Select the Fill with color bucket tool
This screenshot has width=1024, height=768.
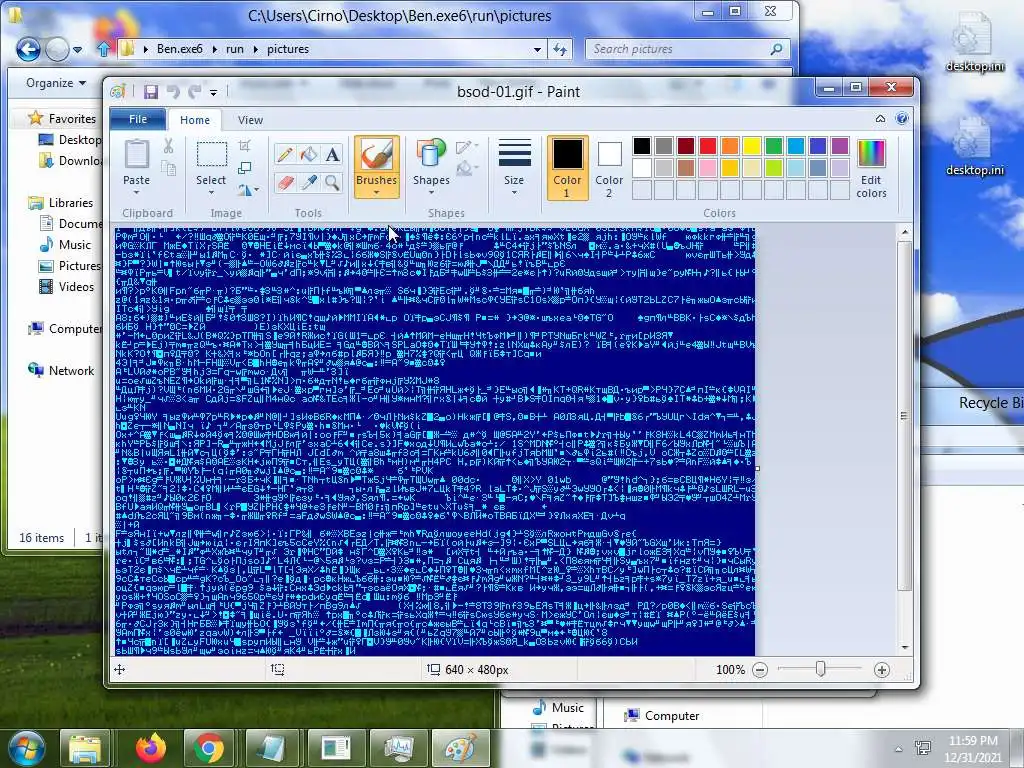(x=308, y=155)
